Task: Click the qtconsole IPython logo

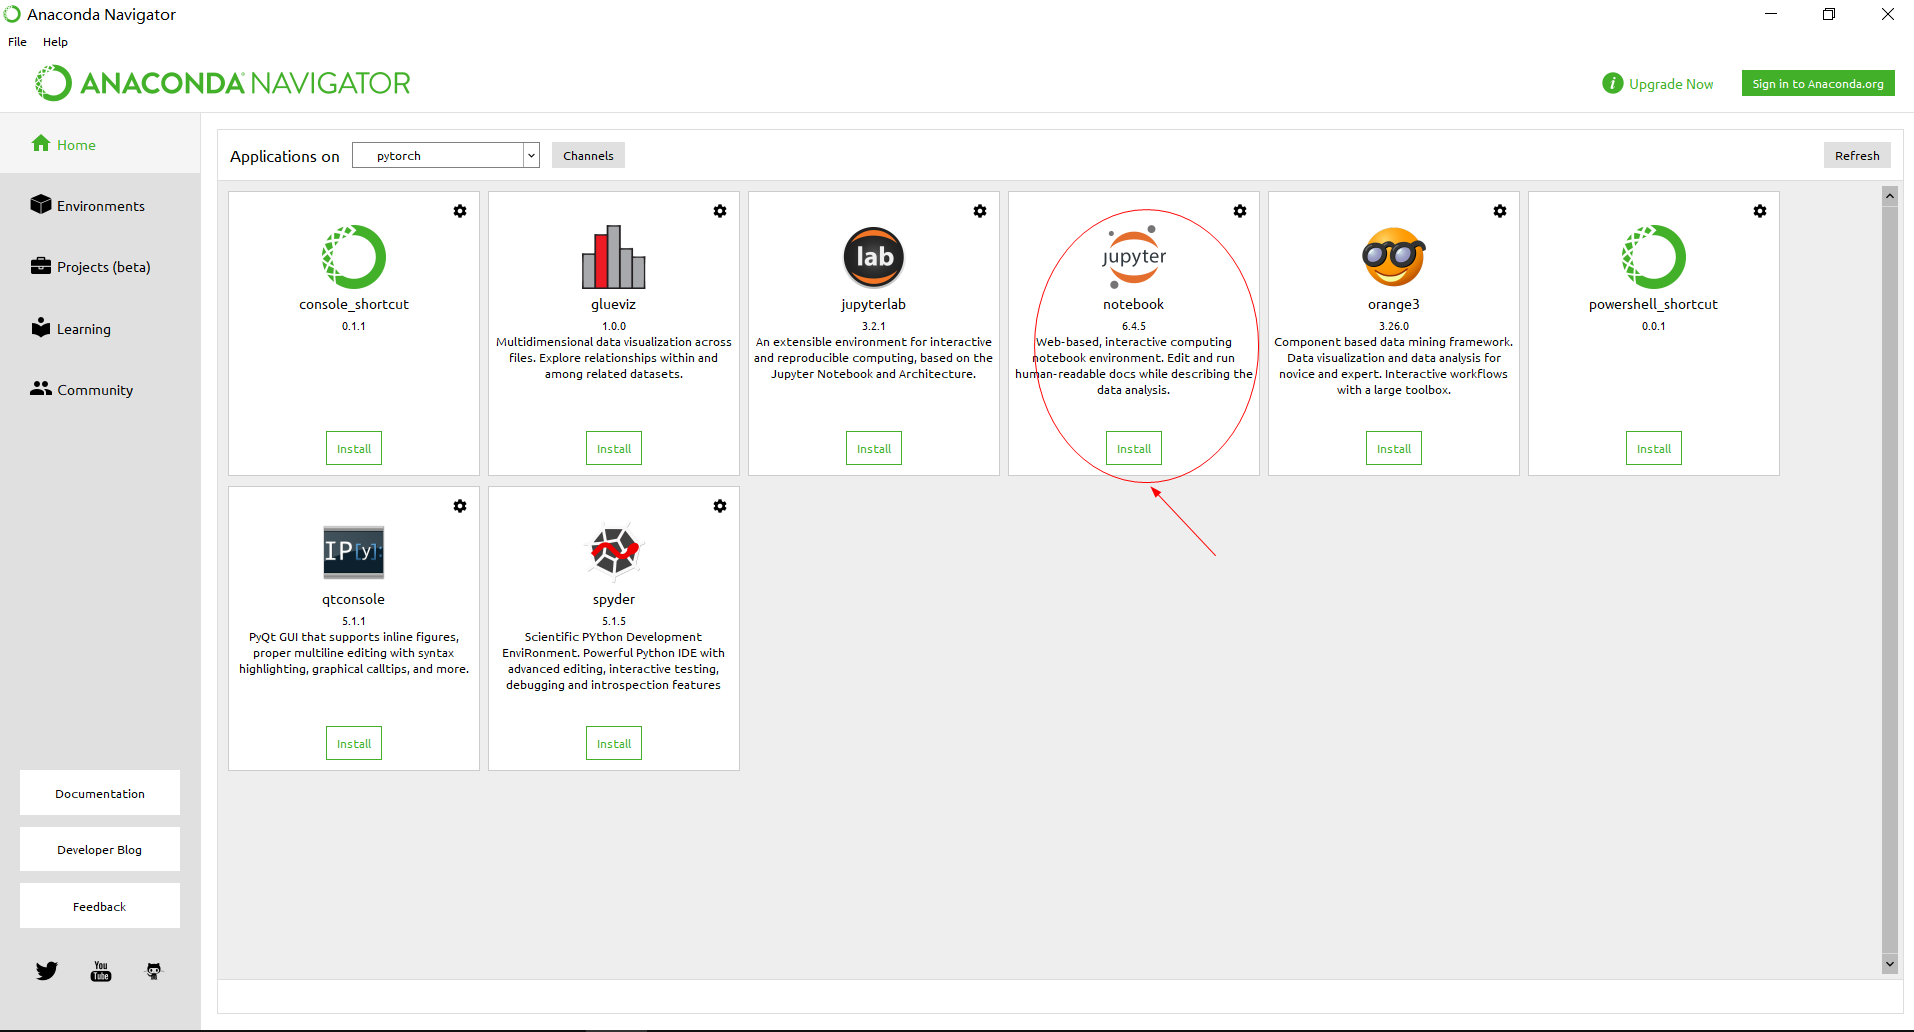Action: [354, 552]
